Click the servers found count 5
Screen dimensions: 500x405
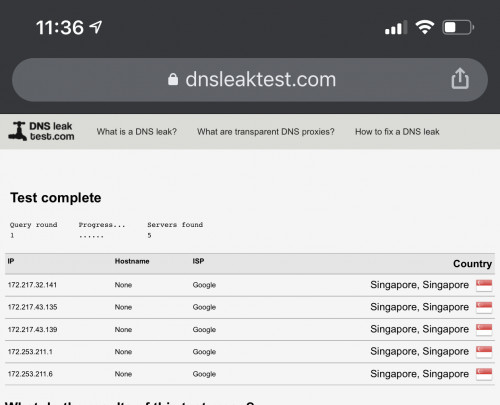click(x=149, y=235)
